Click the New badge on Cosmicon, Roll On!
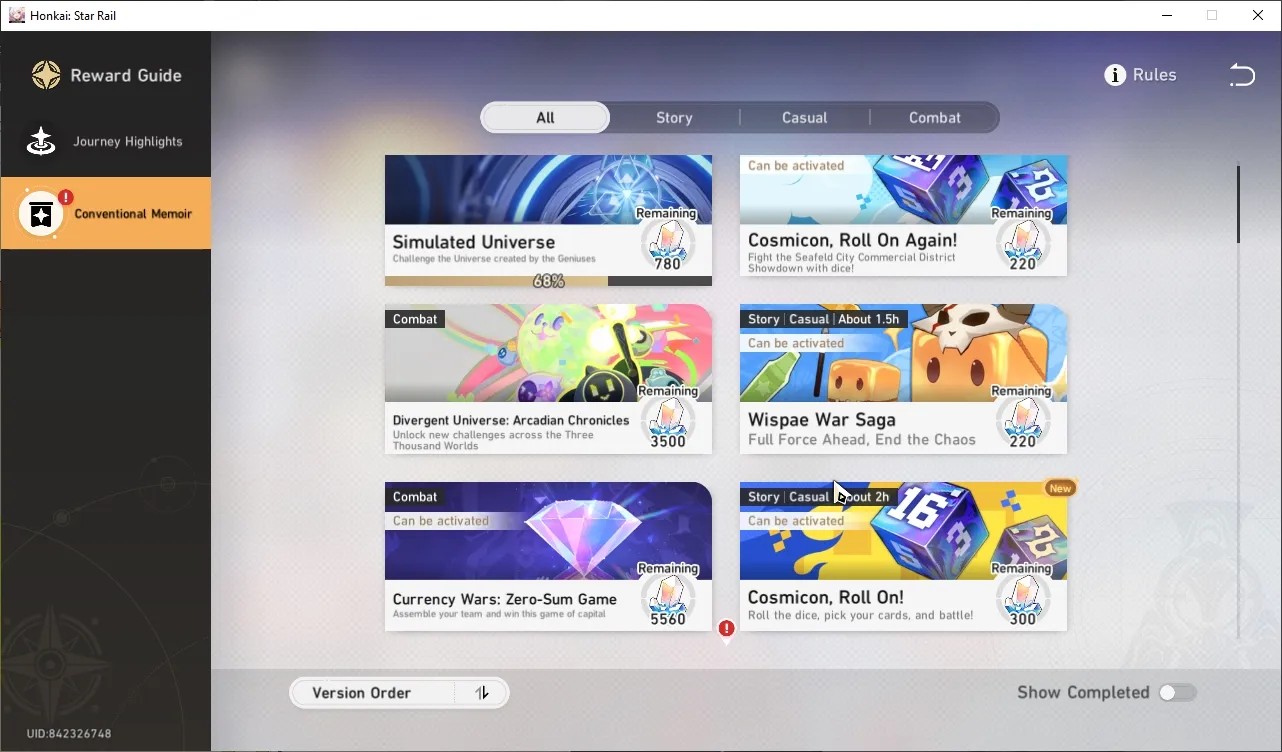 1060,488
